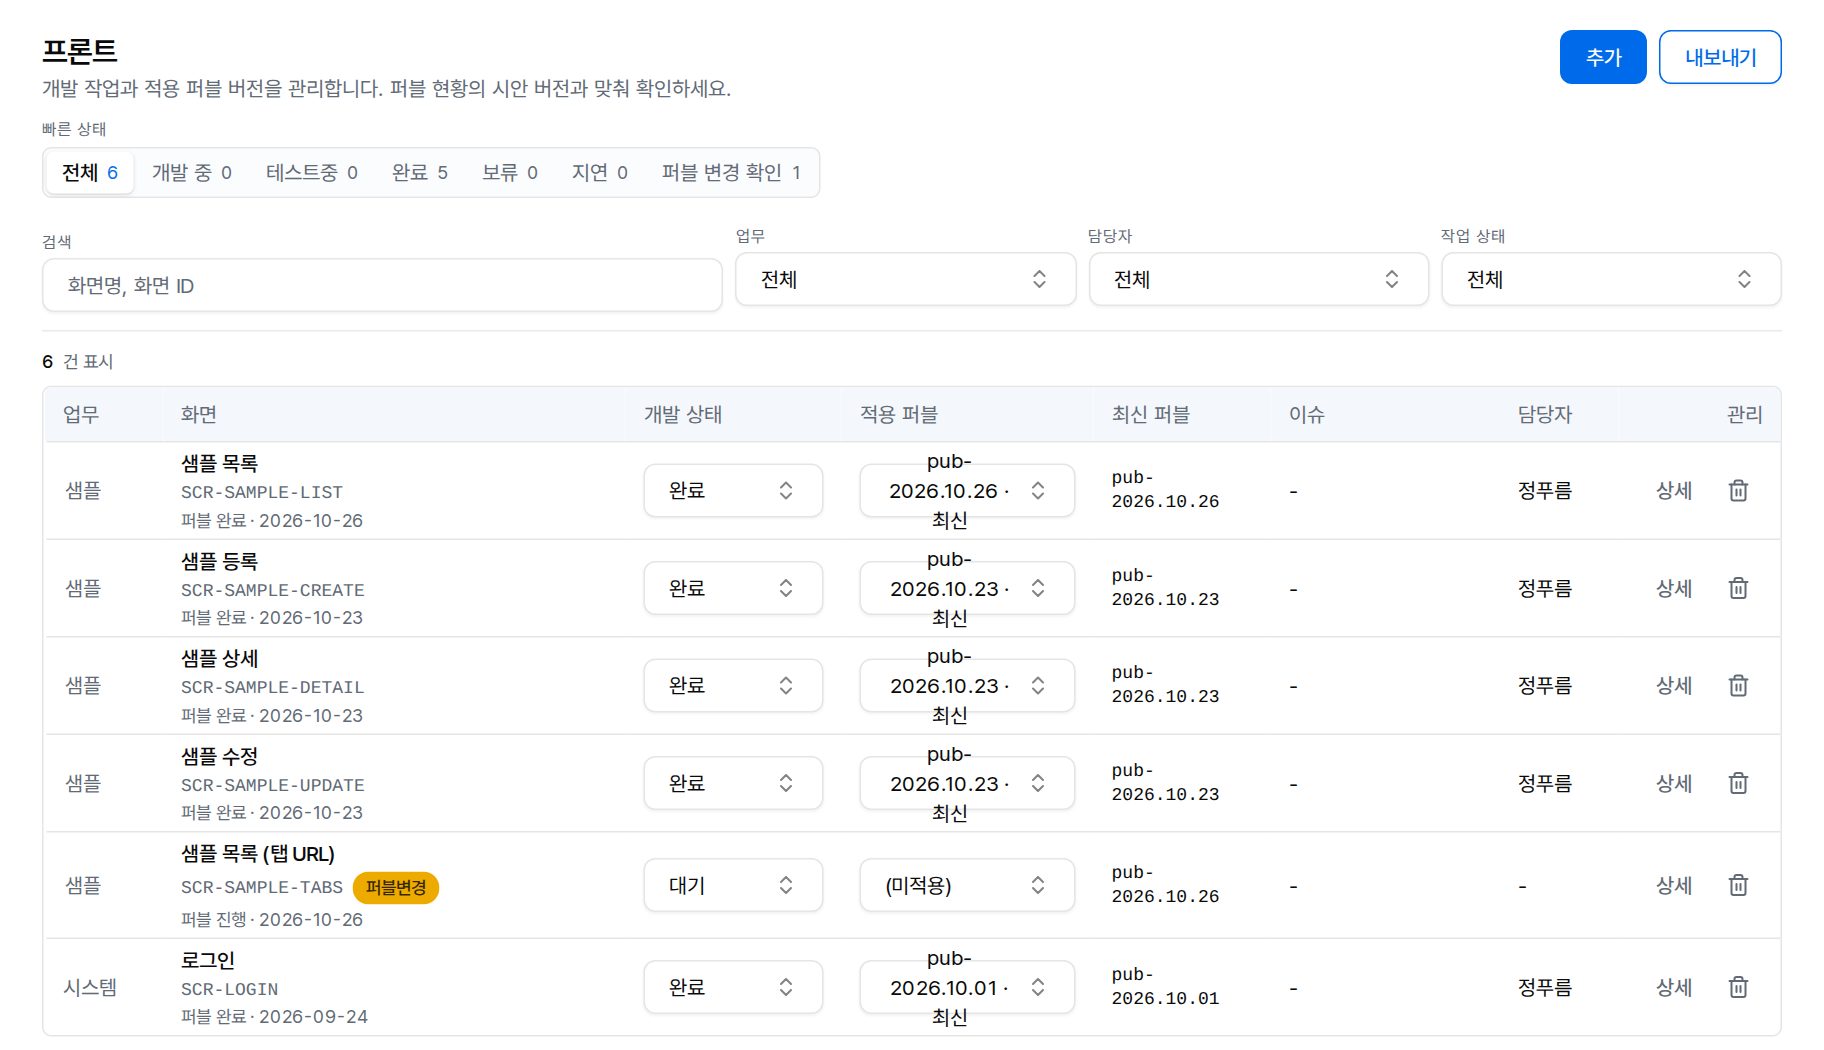Select the 완료 5 quick status tab

(x=420, y=172)
